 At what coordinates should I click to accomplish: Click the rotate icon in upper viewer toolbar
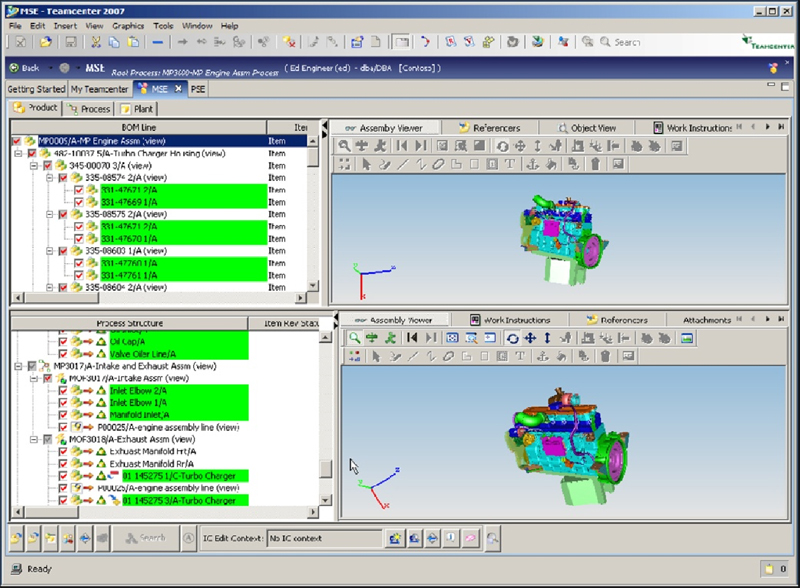[x=502, y=146]
